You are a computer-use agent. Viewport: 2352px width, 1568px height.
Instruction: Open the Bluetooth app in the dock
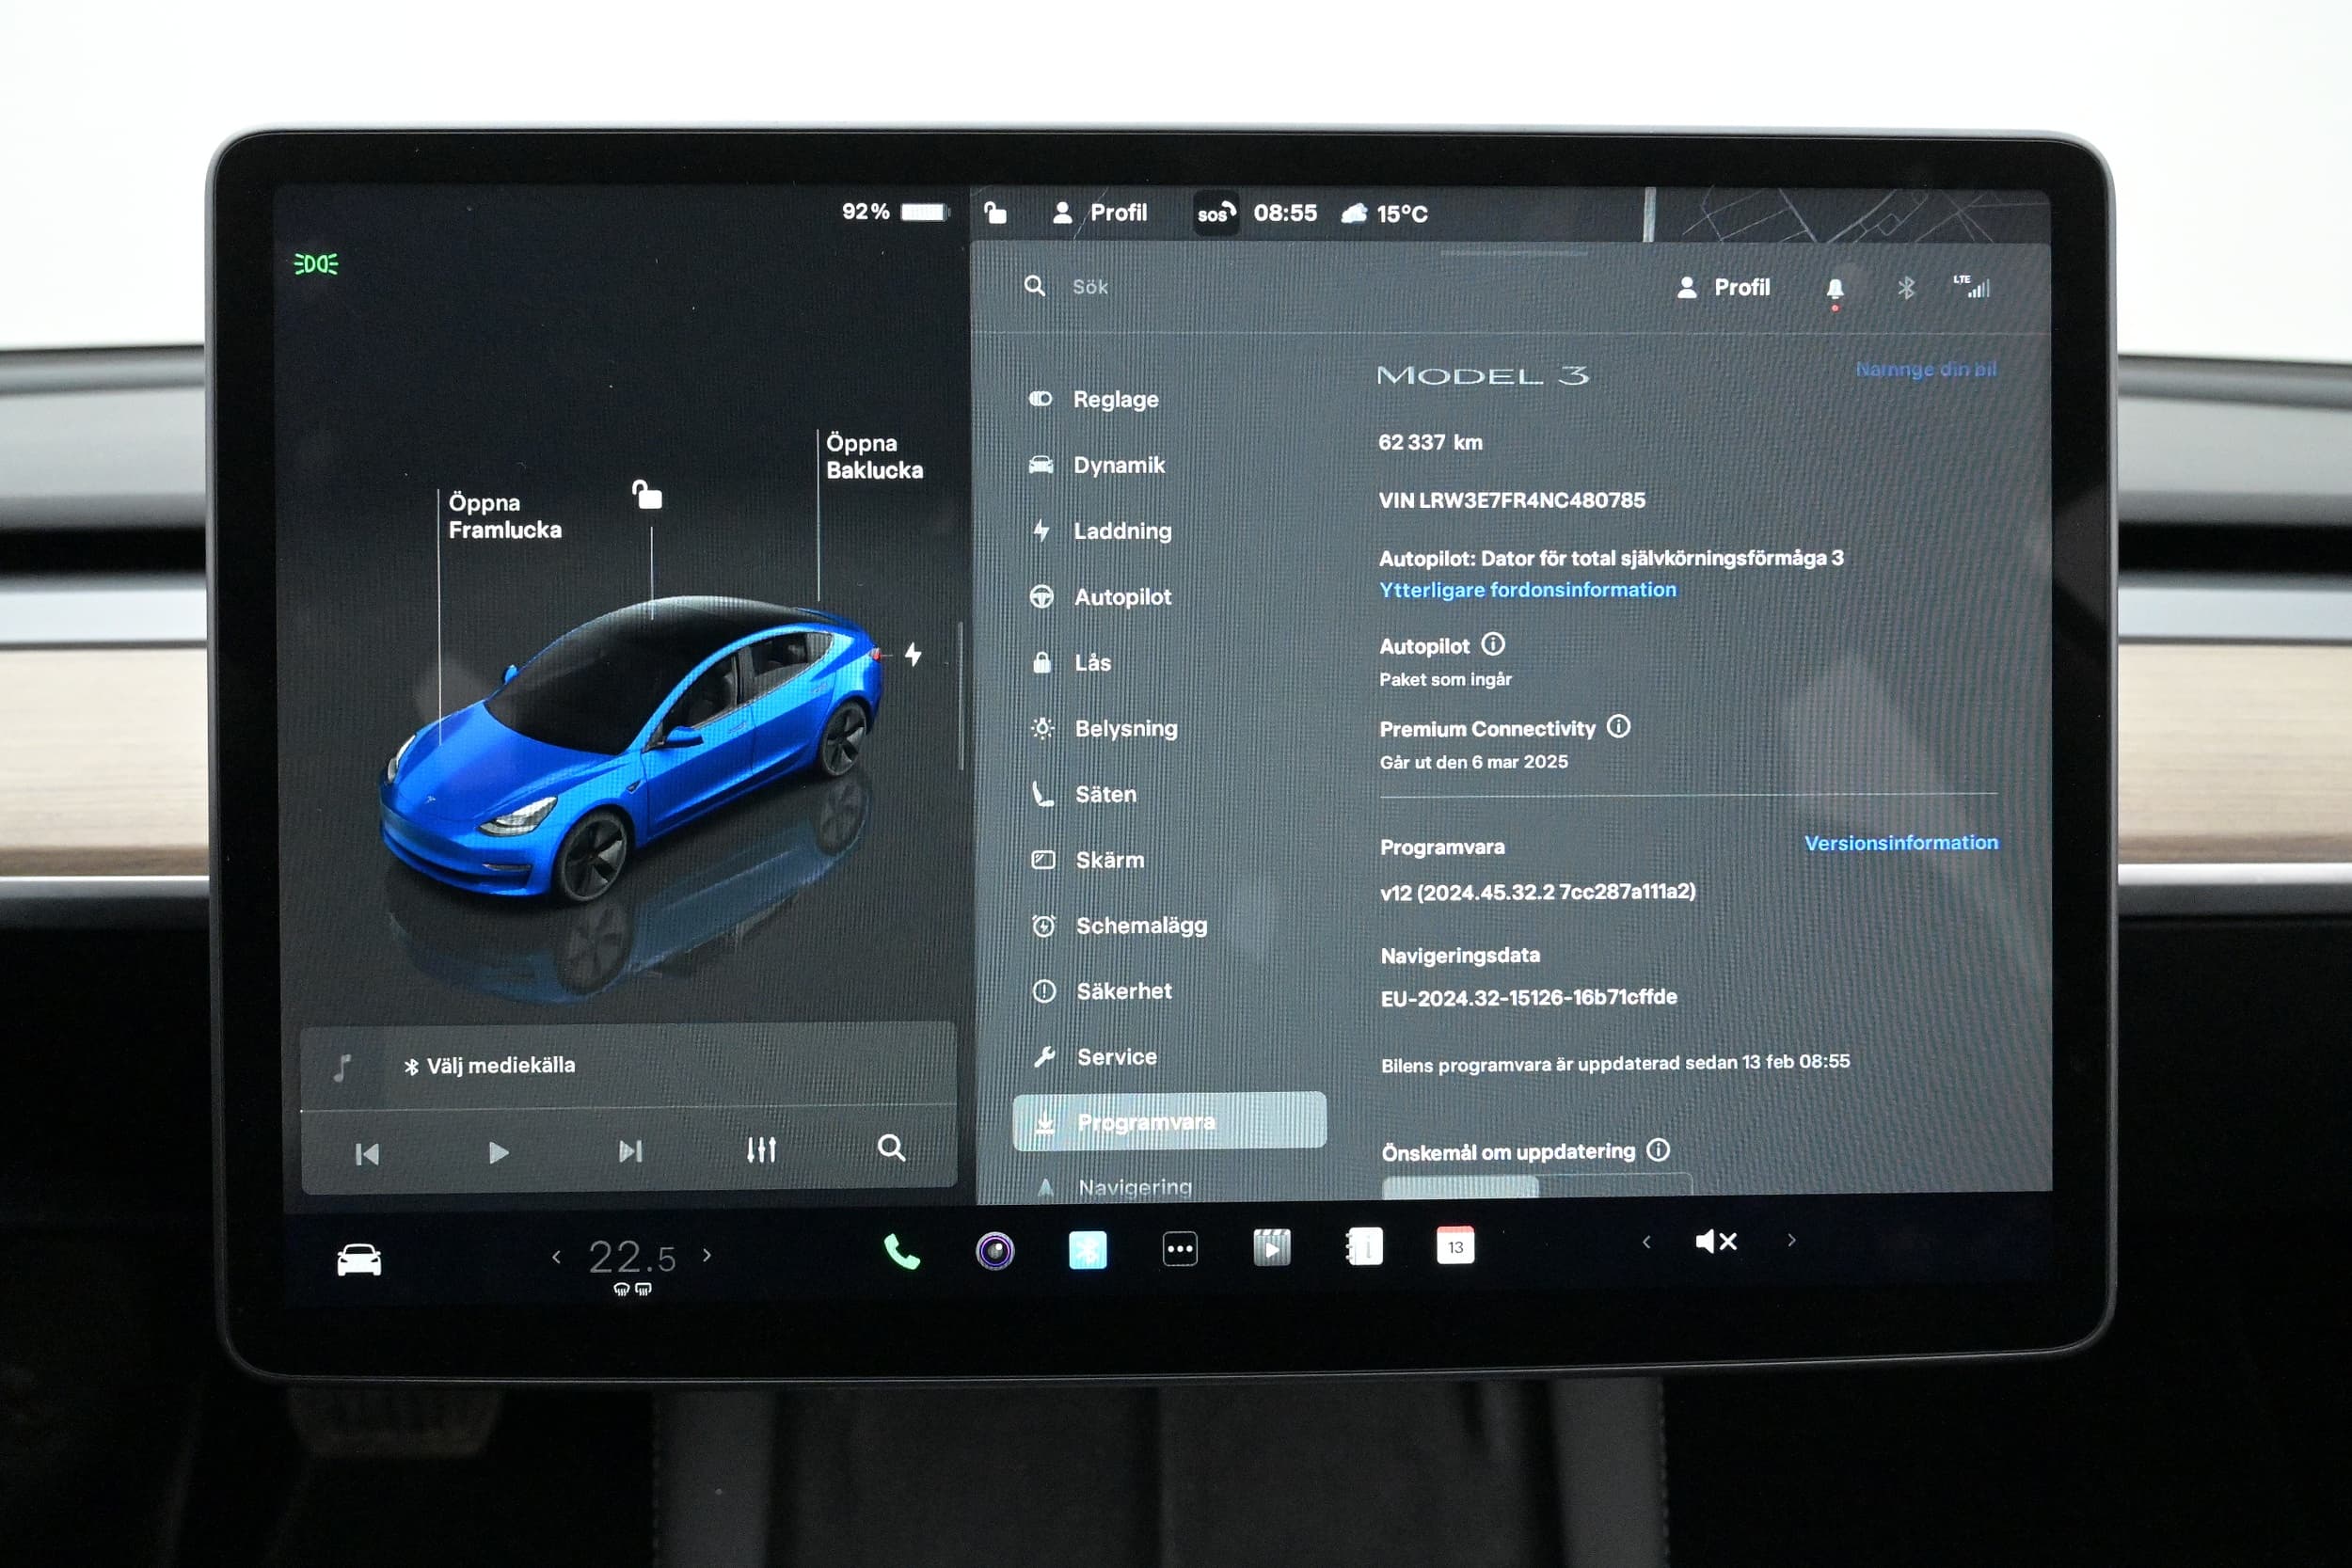[1087, 1249]
